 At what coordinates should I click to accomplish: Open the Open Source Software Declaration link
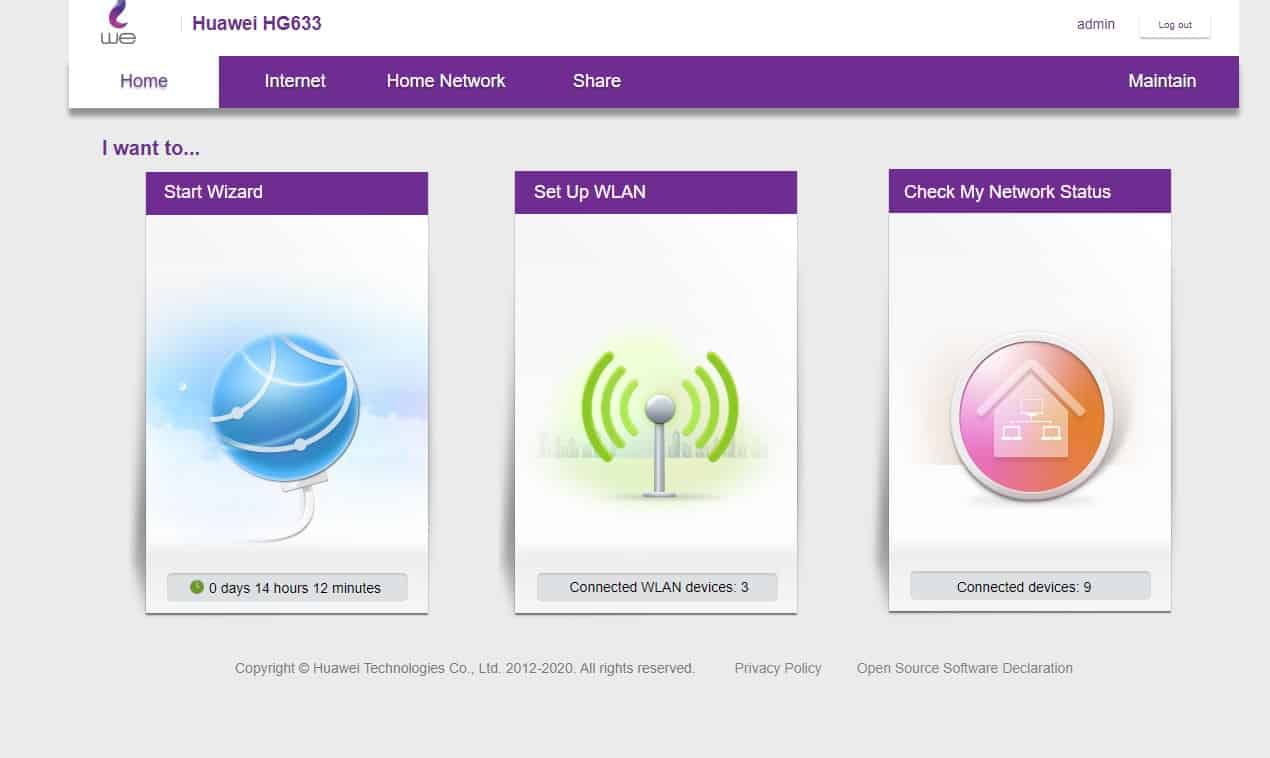point(964,668)
